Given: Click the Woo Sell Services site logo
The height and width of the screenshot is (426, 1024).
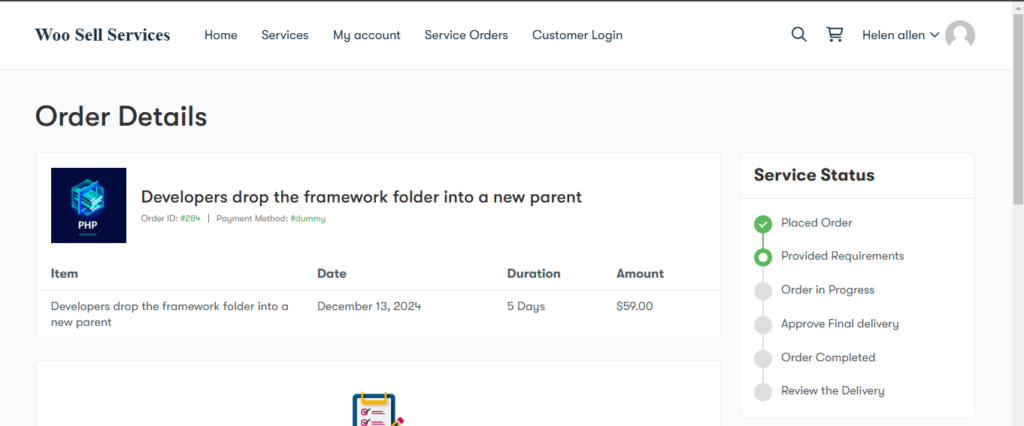Looking at the screenshot, I should [x=102, y=35].
